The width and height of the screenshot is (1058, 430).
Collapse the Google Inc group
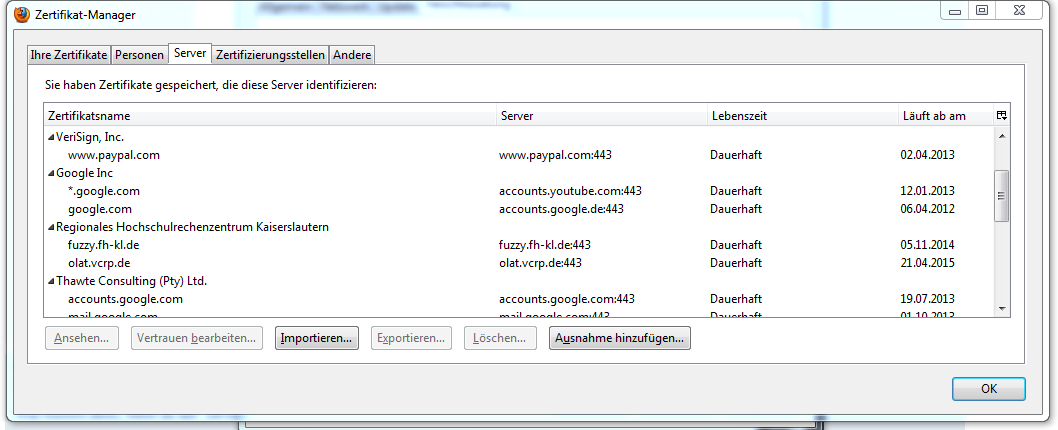(51, 173)
